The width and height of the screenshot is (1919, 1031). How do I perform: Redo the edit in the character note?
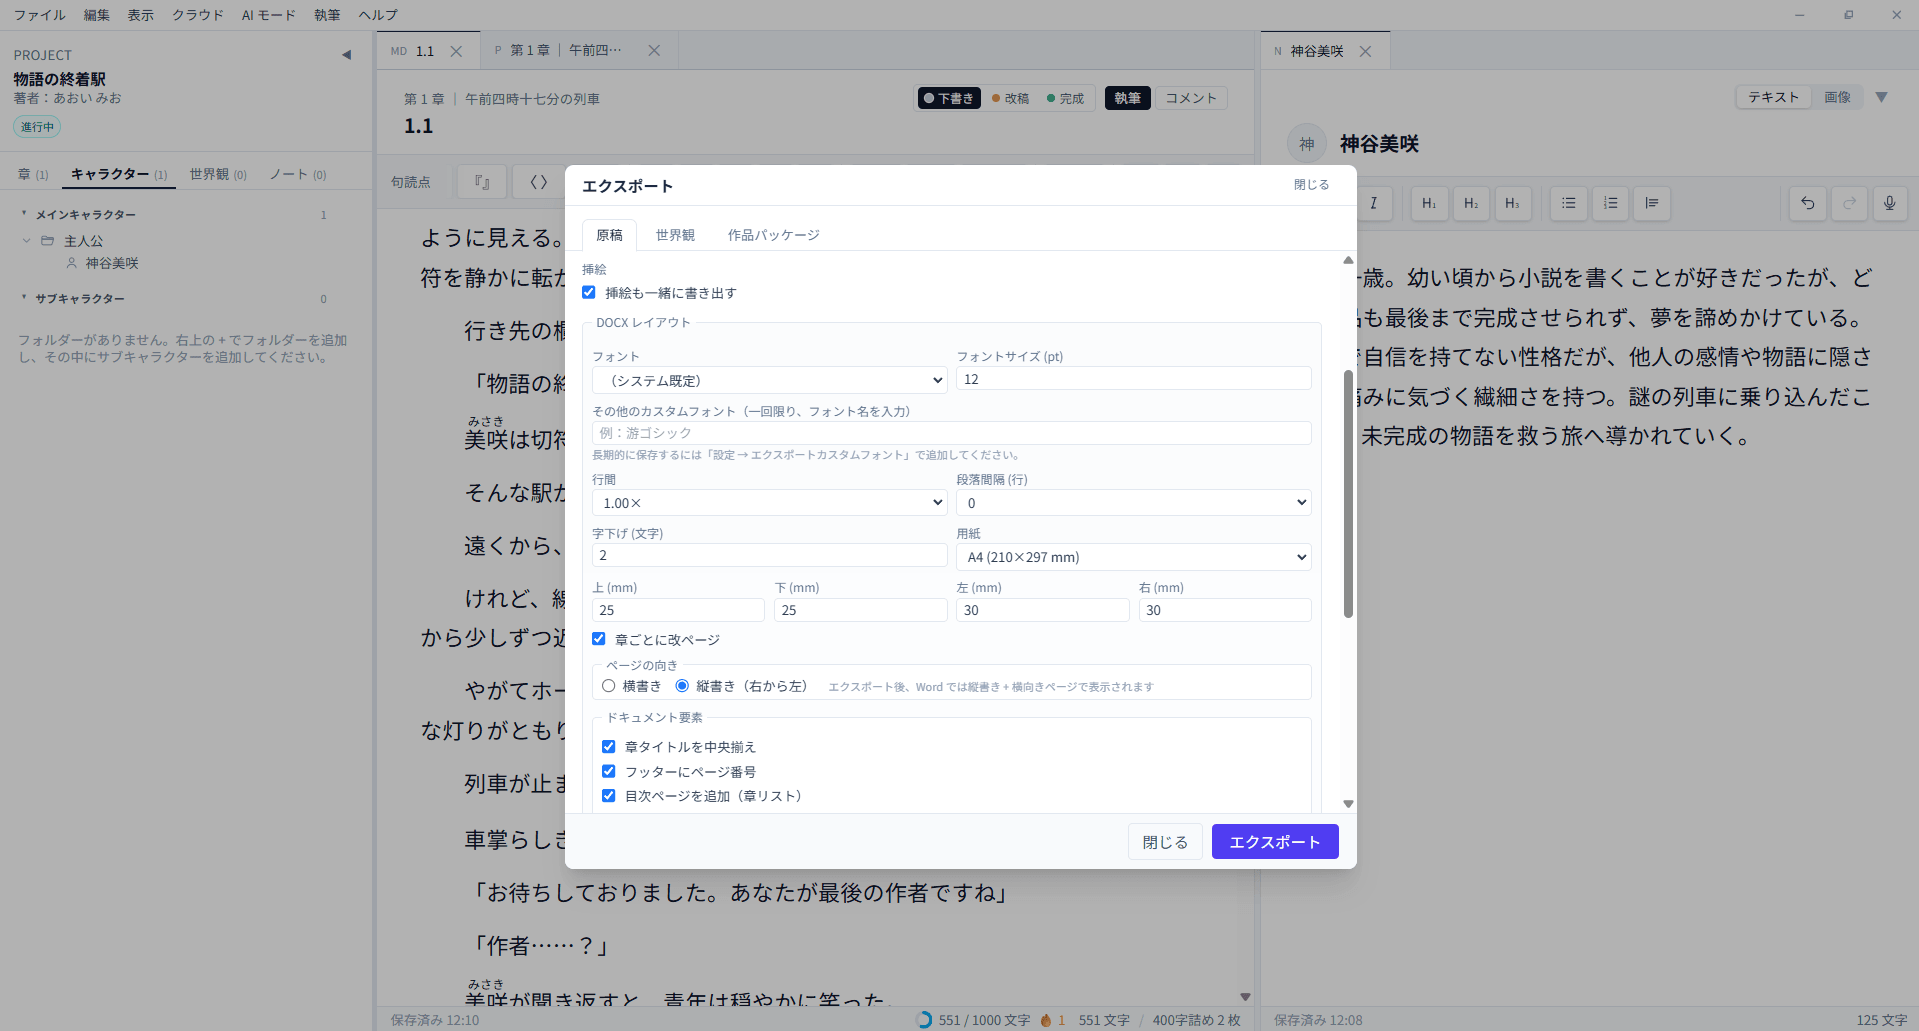point(1850,203)
